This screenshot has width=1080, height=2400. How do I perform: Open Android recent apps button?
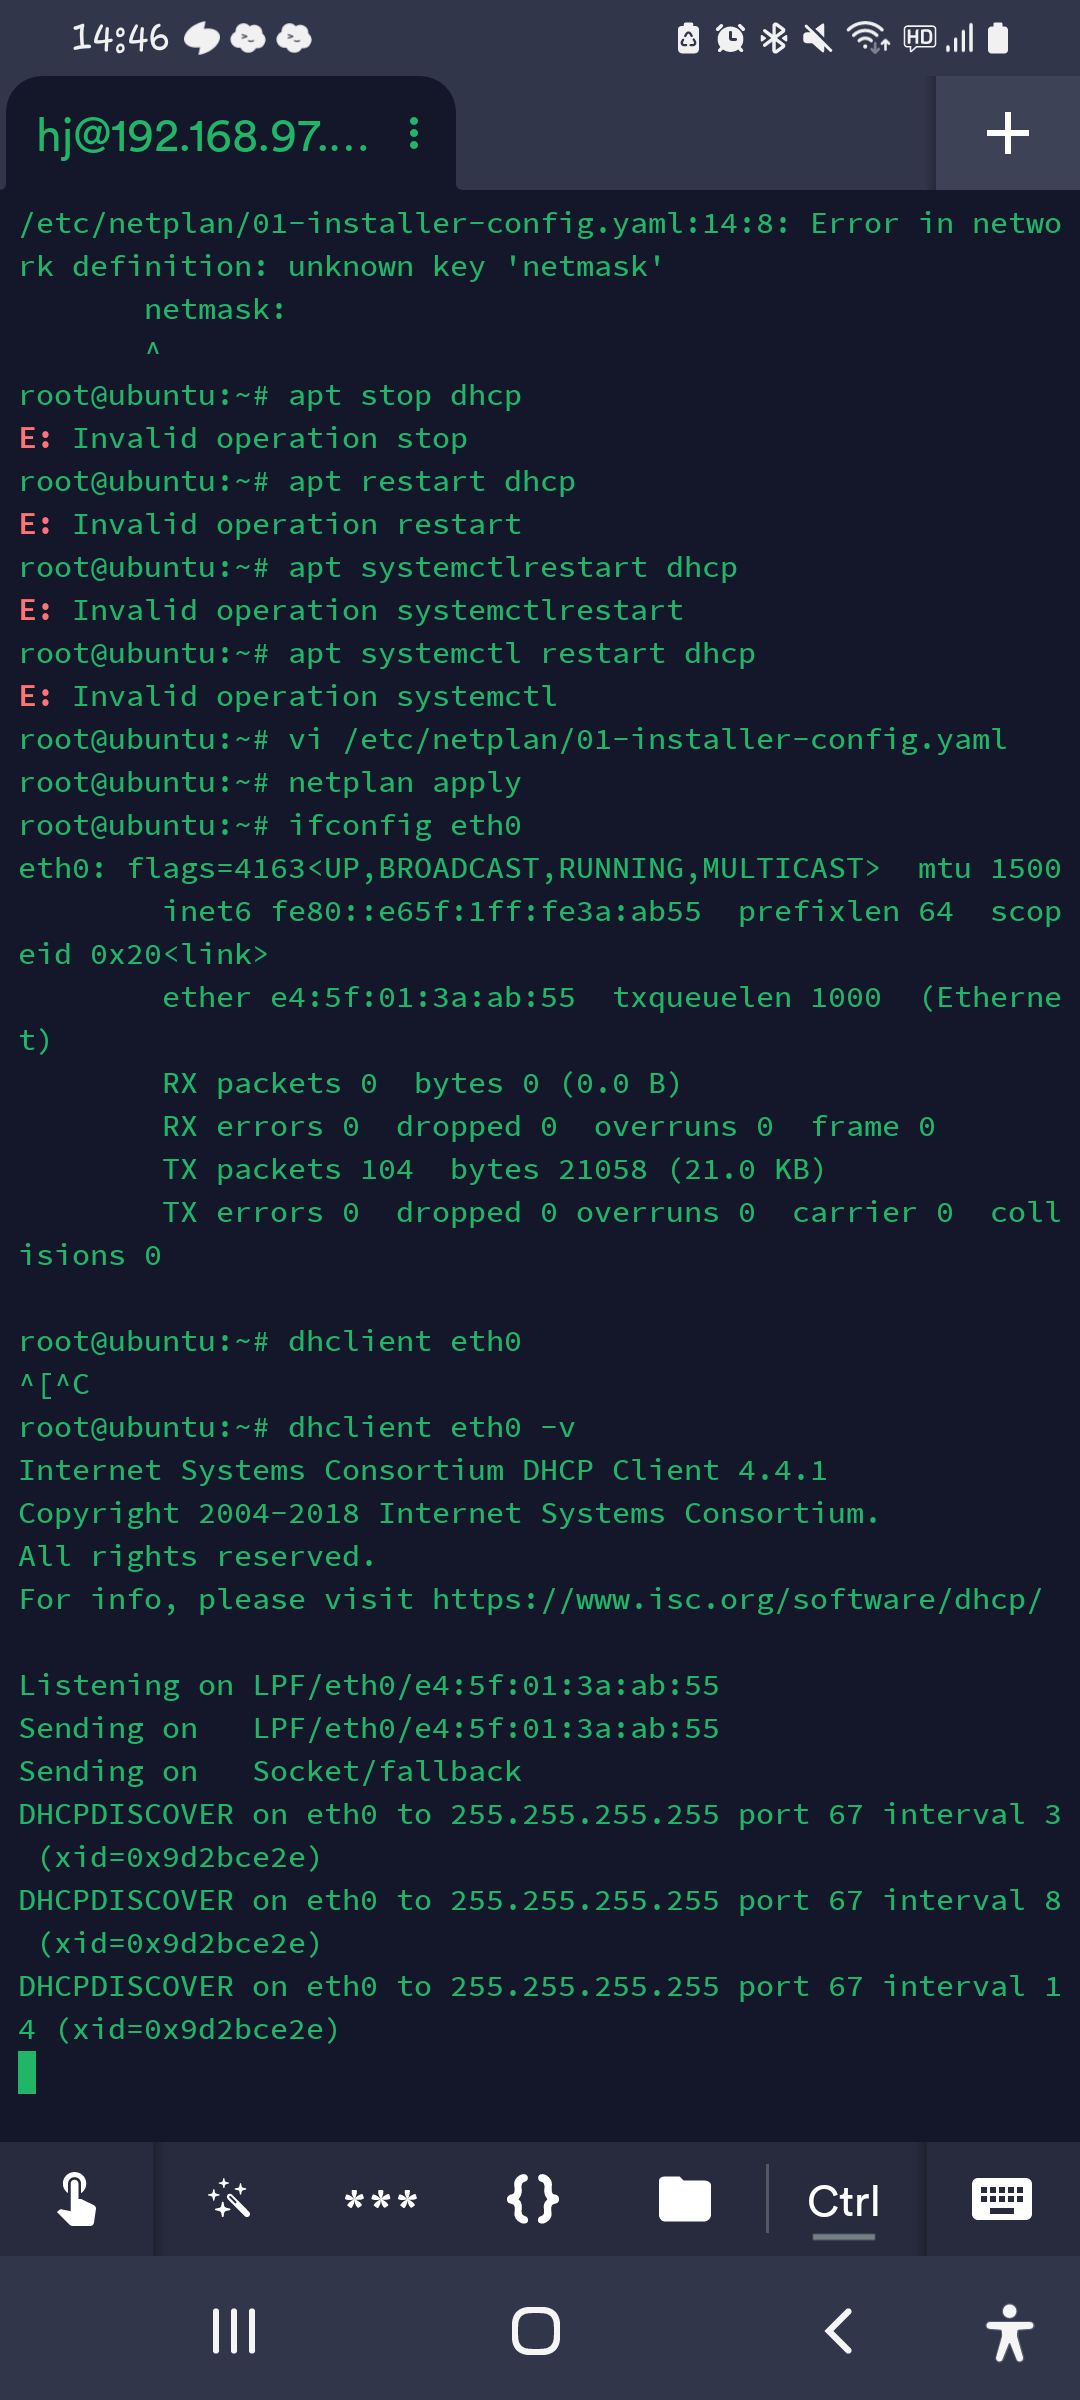pos(234,2331)
